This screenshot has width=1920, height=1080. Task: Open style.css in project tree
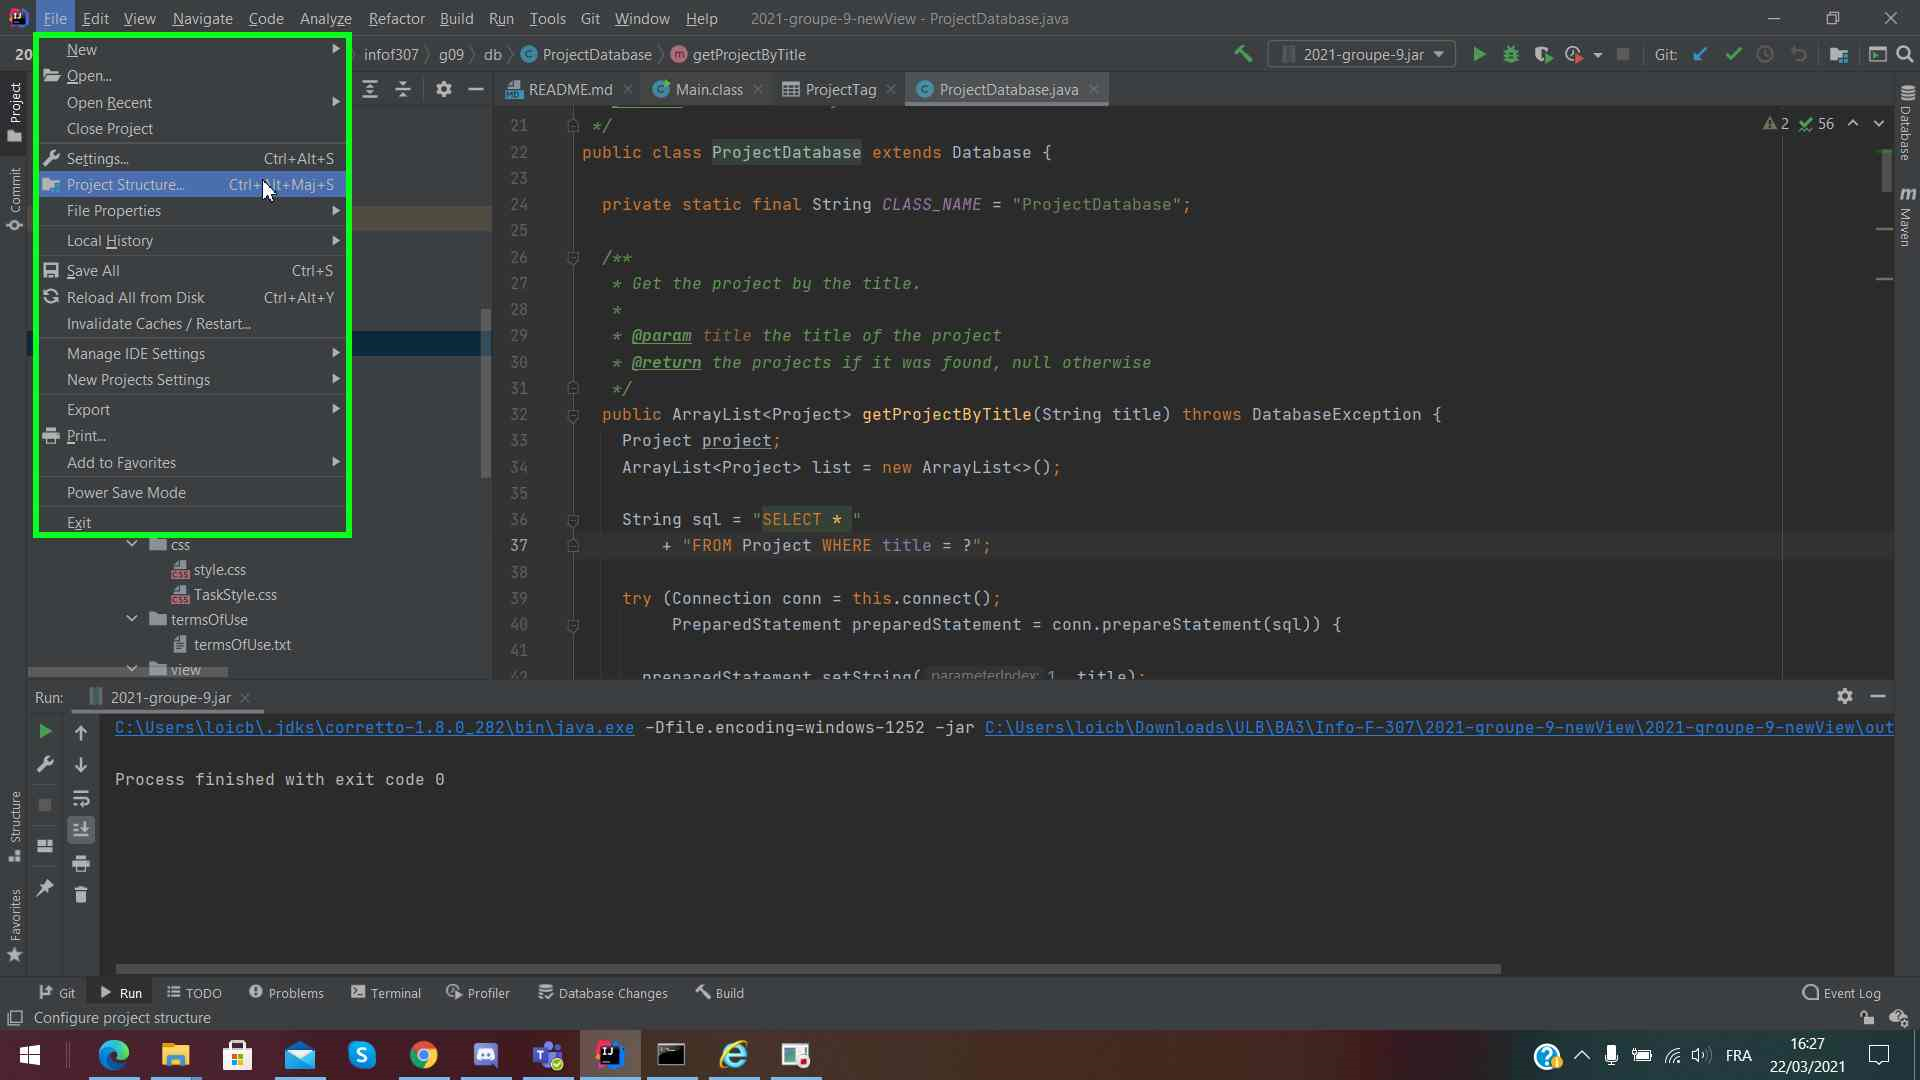coord(219,570)
